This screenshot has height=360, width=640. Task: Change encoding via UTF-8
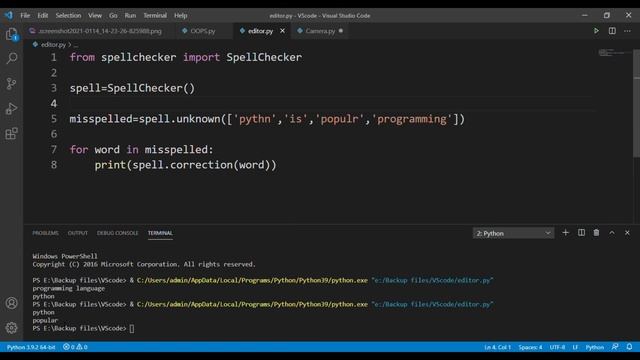click(x=557, y=347)
